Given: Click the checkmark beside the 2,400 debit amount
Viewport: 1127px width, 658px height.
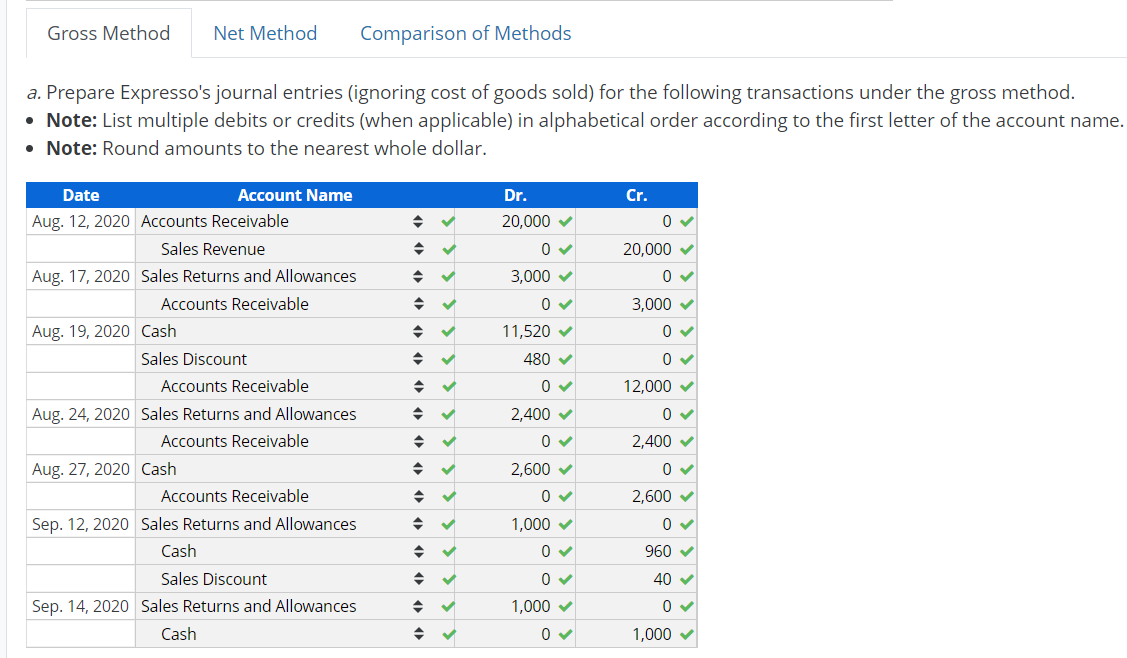Looking at the screenshot, I should pyautogui.click(x=567, y=413).
